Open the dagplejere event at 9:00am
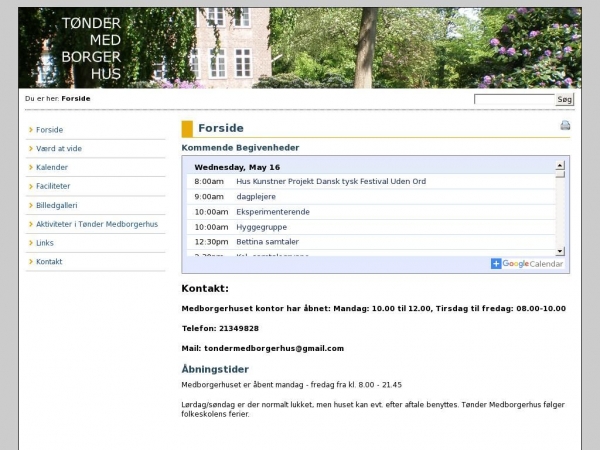The height and width of the screenshot is (450, 600). click(256, 197)
